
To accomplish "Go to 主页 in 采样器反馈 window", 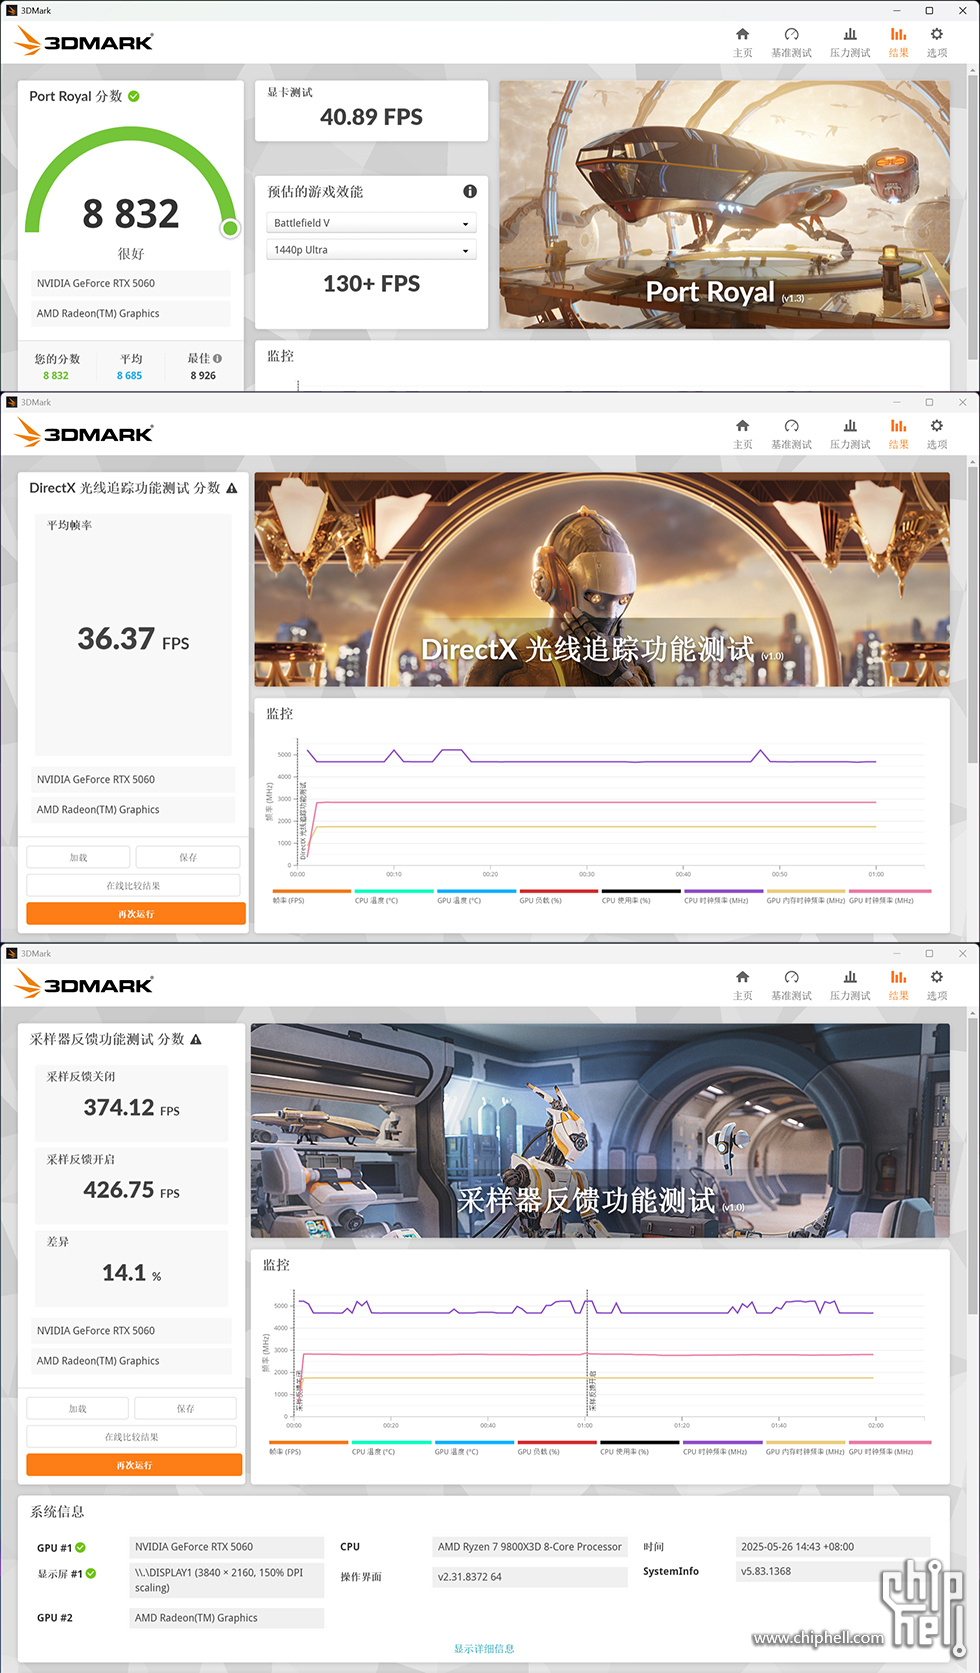I will [x=742, y=985].
